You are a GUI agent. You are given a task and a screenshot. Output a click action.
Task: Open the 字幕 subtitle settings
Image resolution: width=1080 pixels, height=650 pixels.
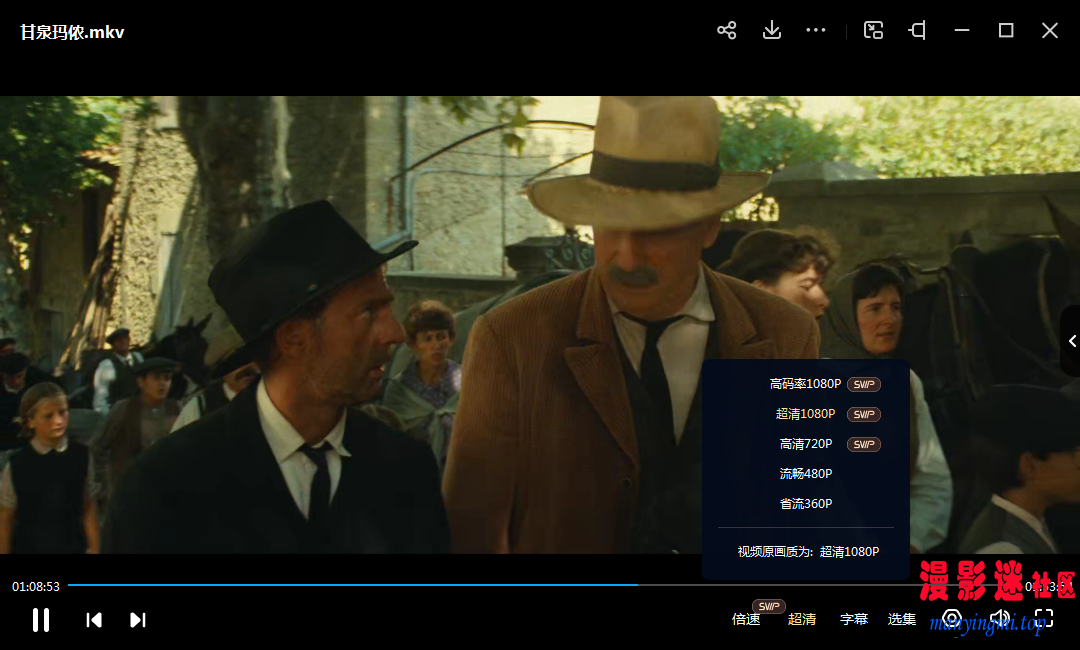pos(854,620)
